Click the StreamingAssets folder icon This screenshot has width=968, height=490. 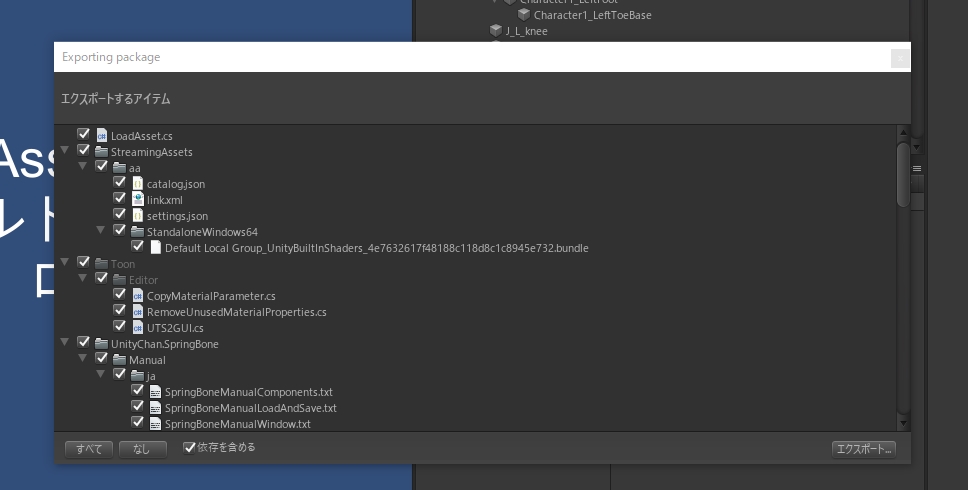click(101, 151)
